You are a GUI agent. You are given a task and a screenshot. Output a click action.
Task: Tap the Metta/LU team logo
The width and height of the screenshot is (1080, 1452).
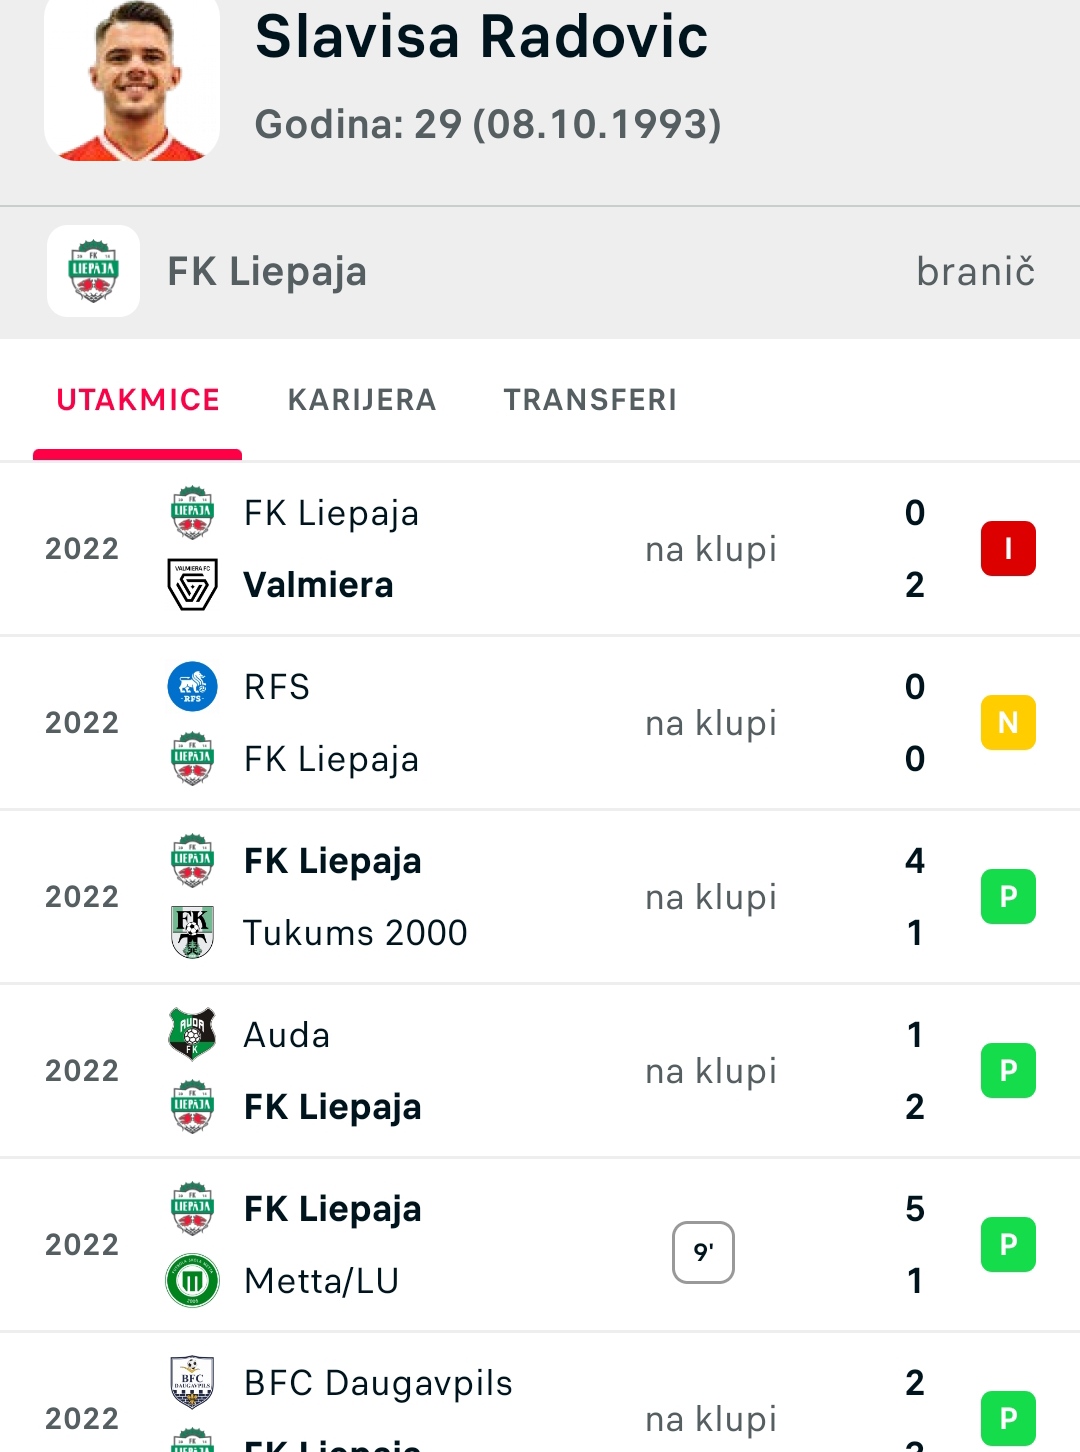coord(192,1281)
